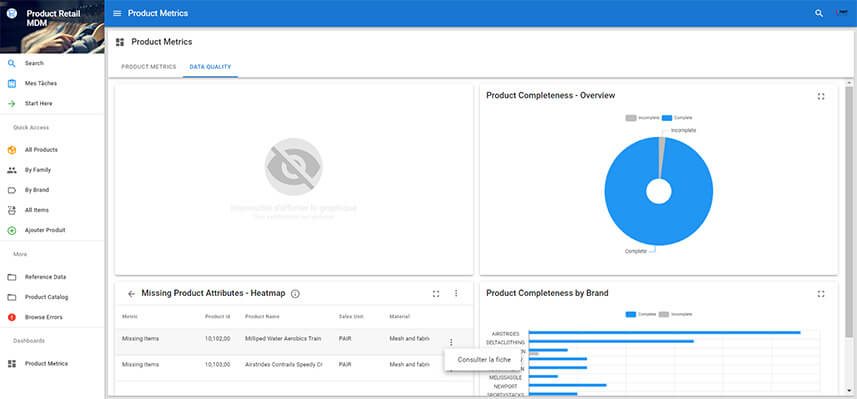Click the Material column header
The image size is (857, 399).
click(400, 316)
